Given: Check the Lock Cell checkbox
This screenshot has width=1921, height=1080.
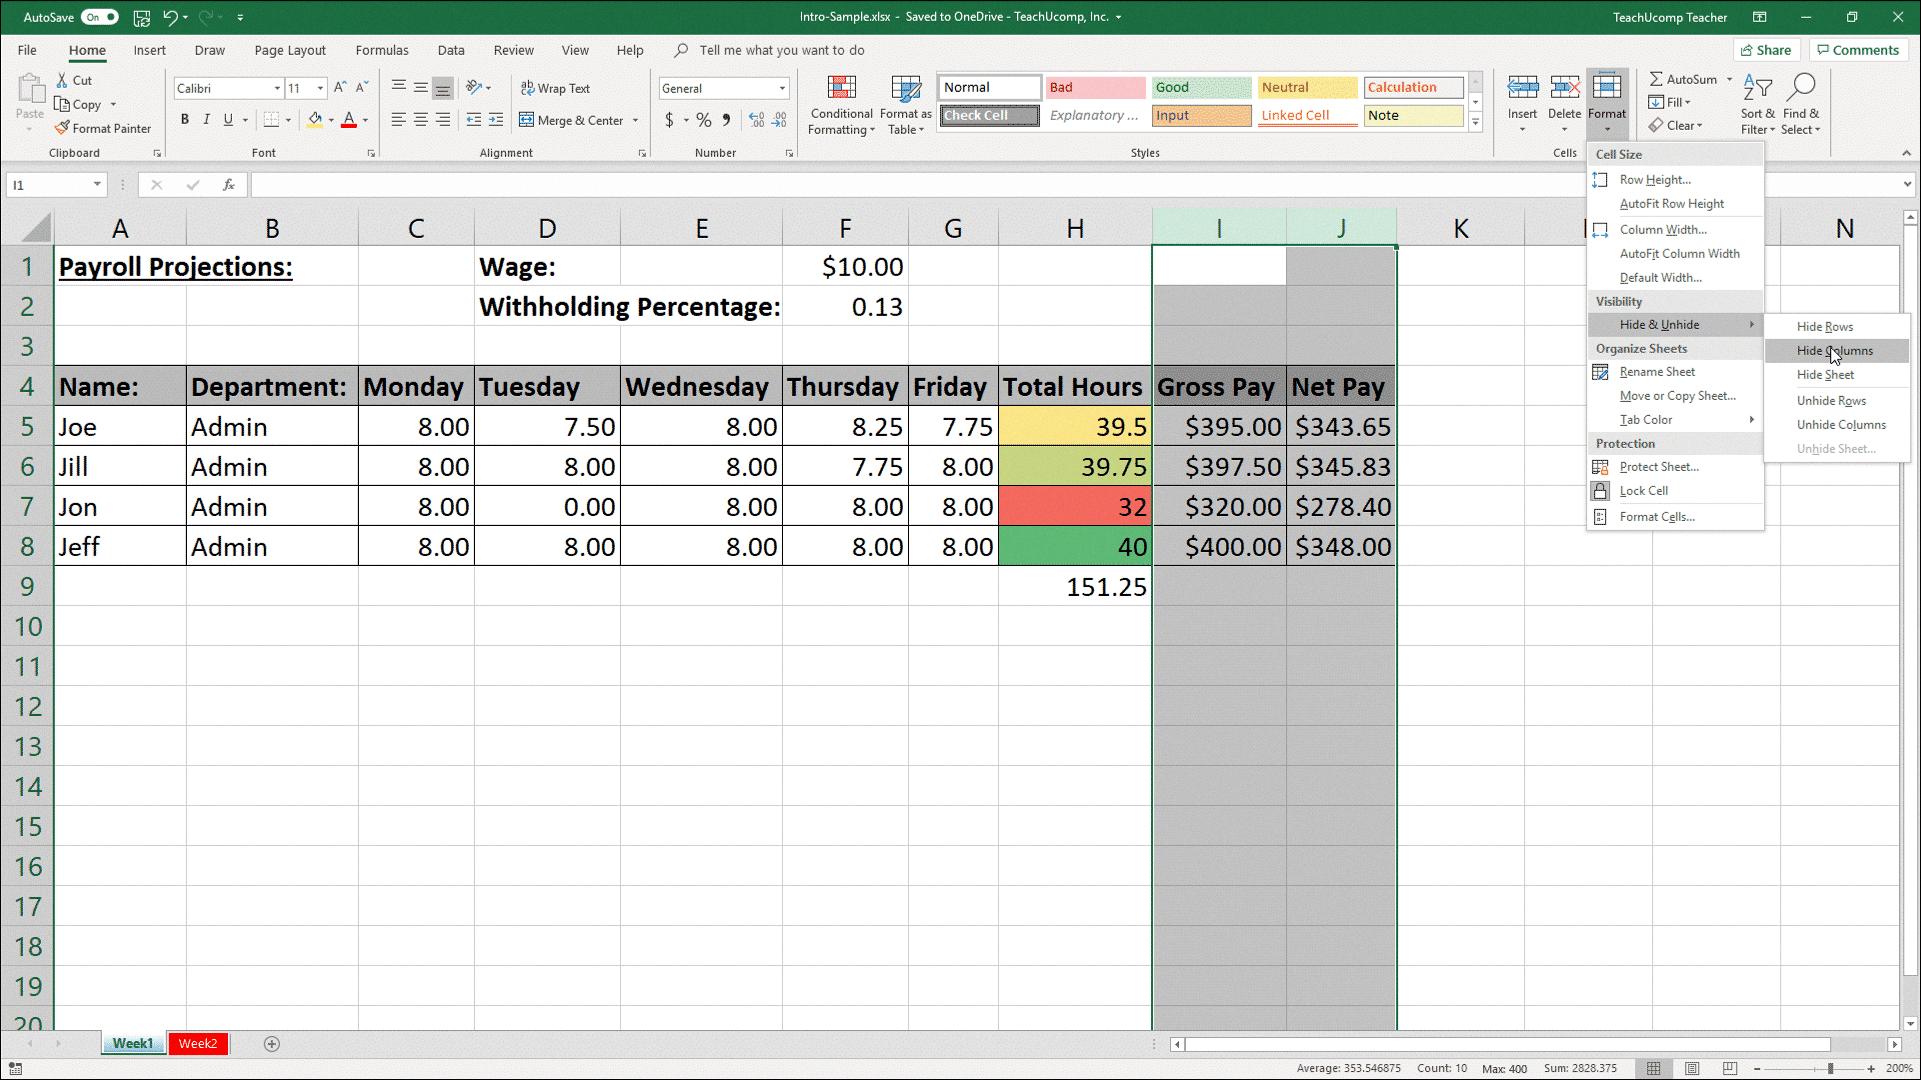Looking at the screenshot, I should [x=1602, y=489].
